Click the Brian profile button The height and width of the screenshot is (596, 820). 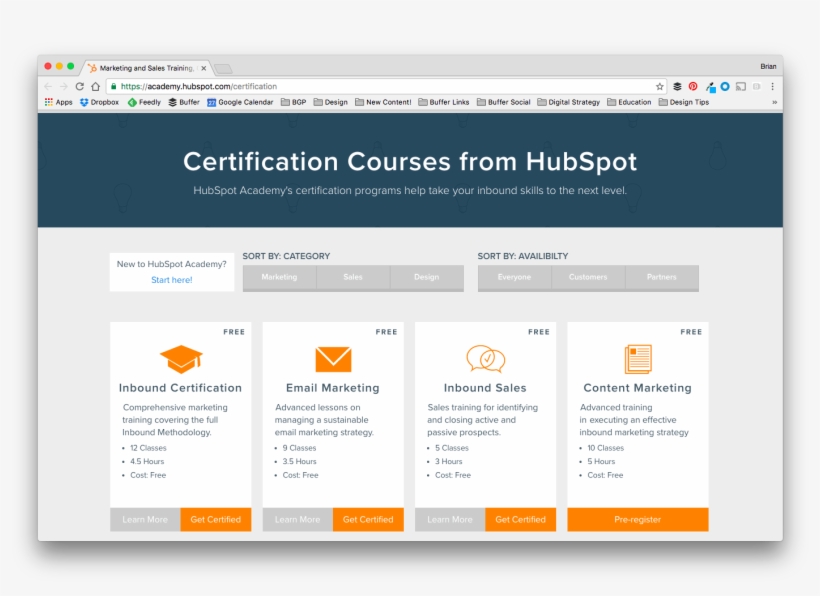click(x=768, y=66)
